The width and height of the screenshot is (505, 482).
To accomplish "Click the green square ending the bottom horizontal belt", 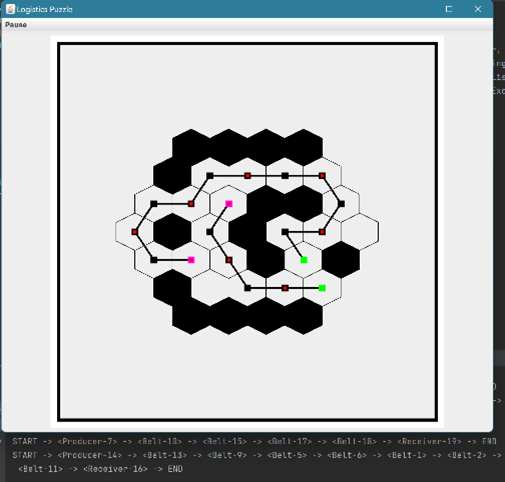I will (x=322, y=288).
